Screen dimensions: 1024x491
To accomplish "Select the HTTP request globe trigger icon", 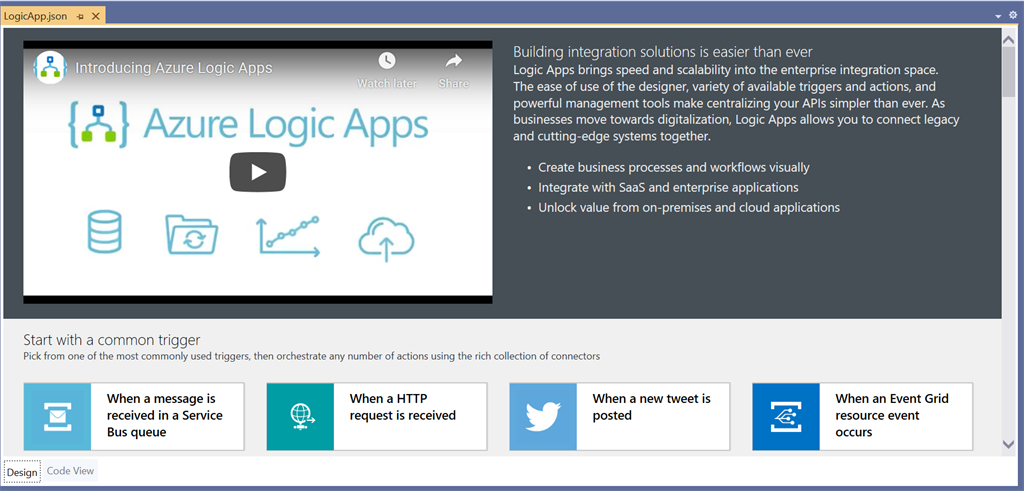I will point(300,417).
